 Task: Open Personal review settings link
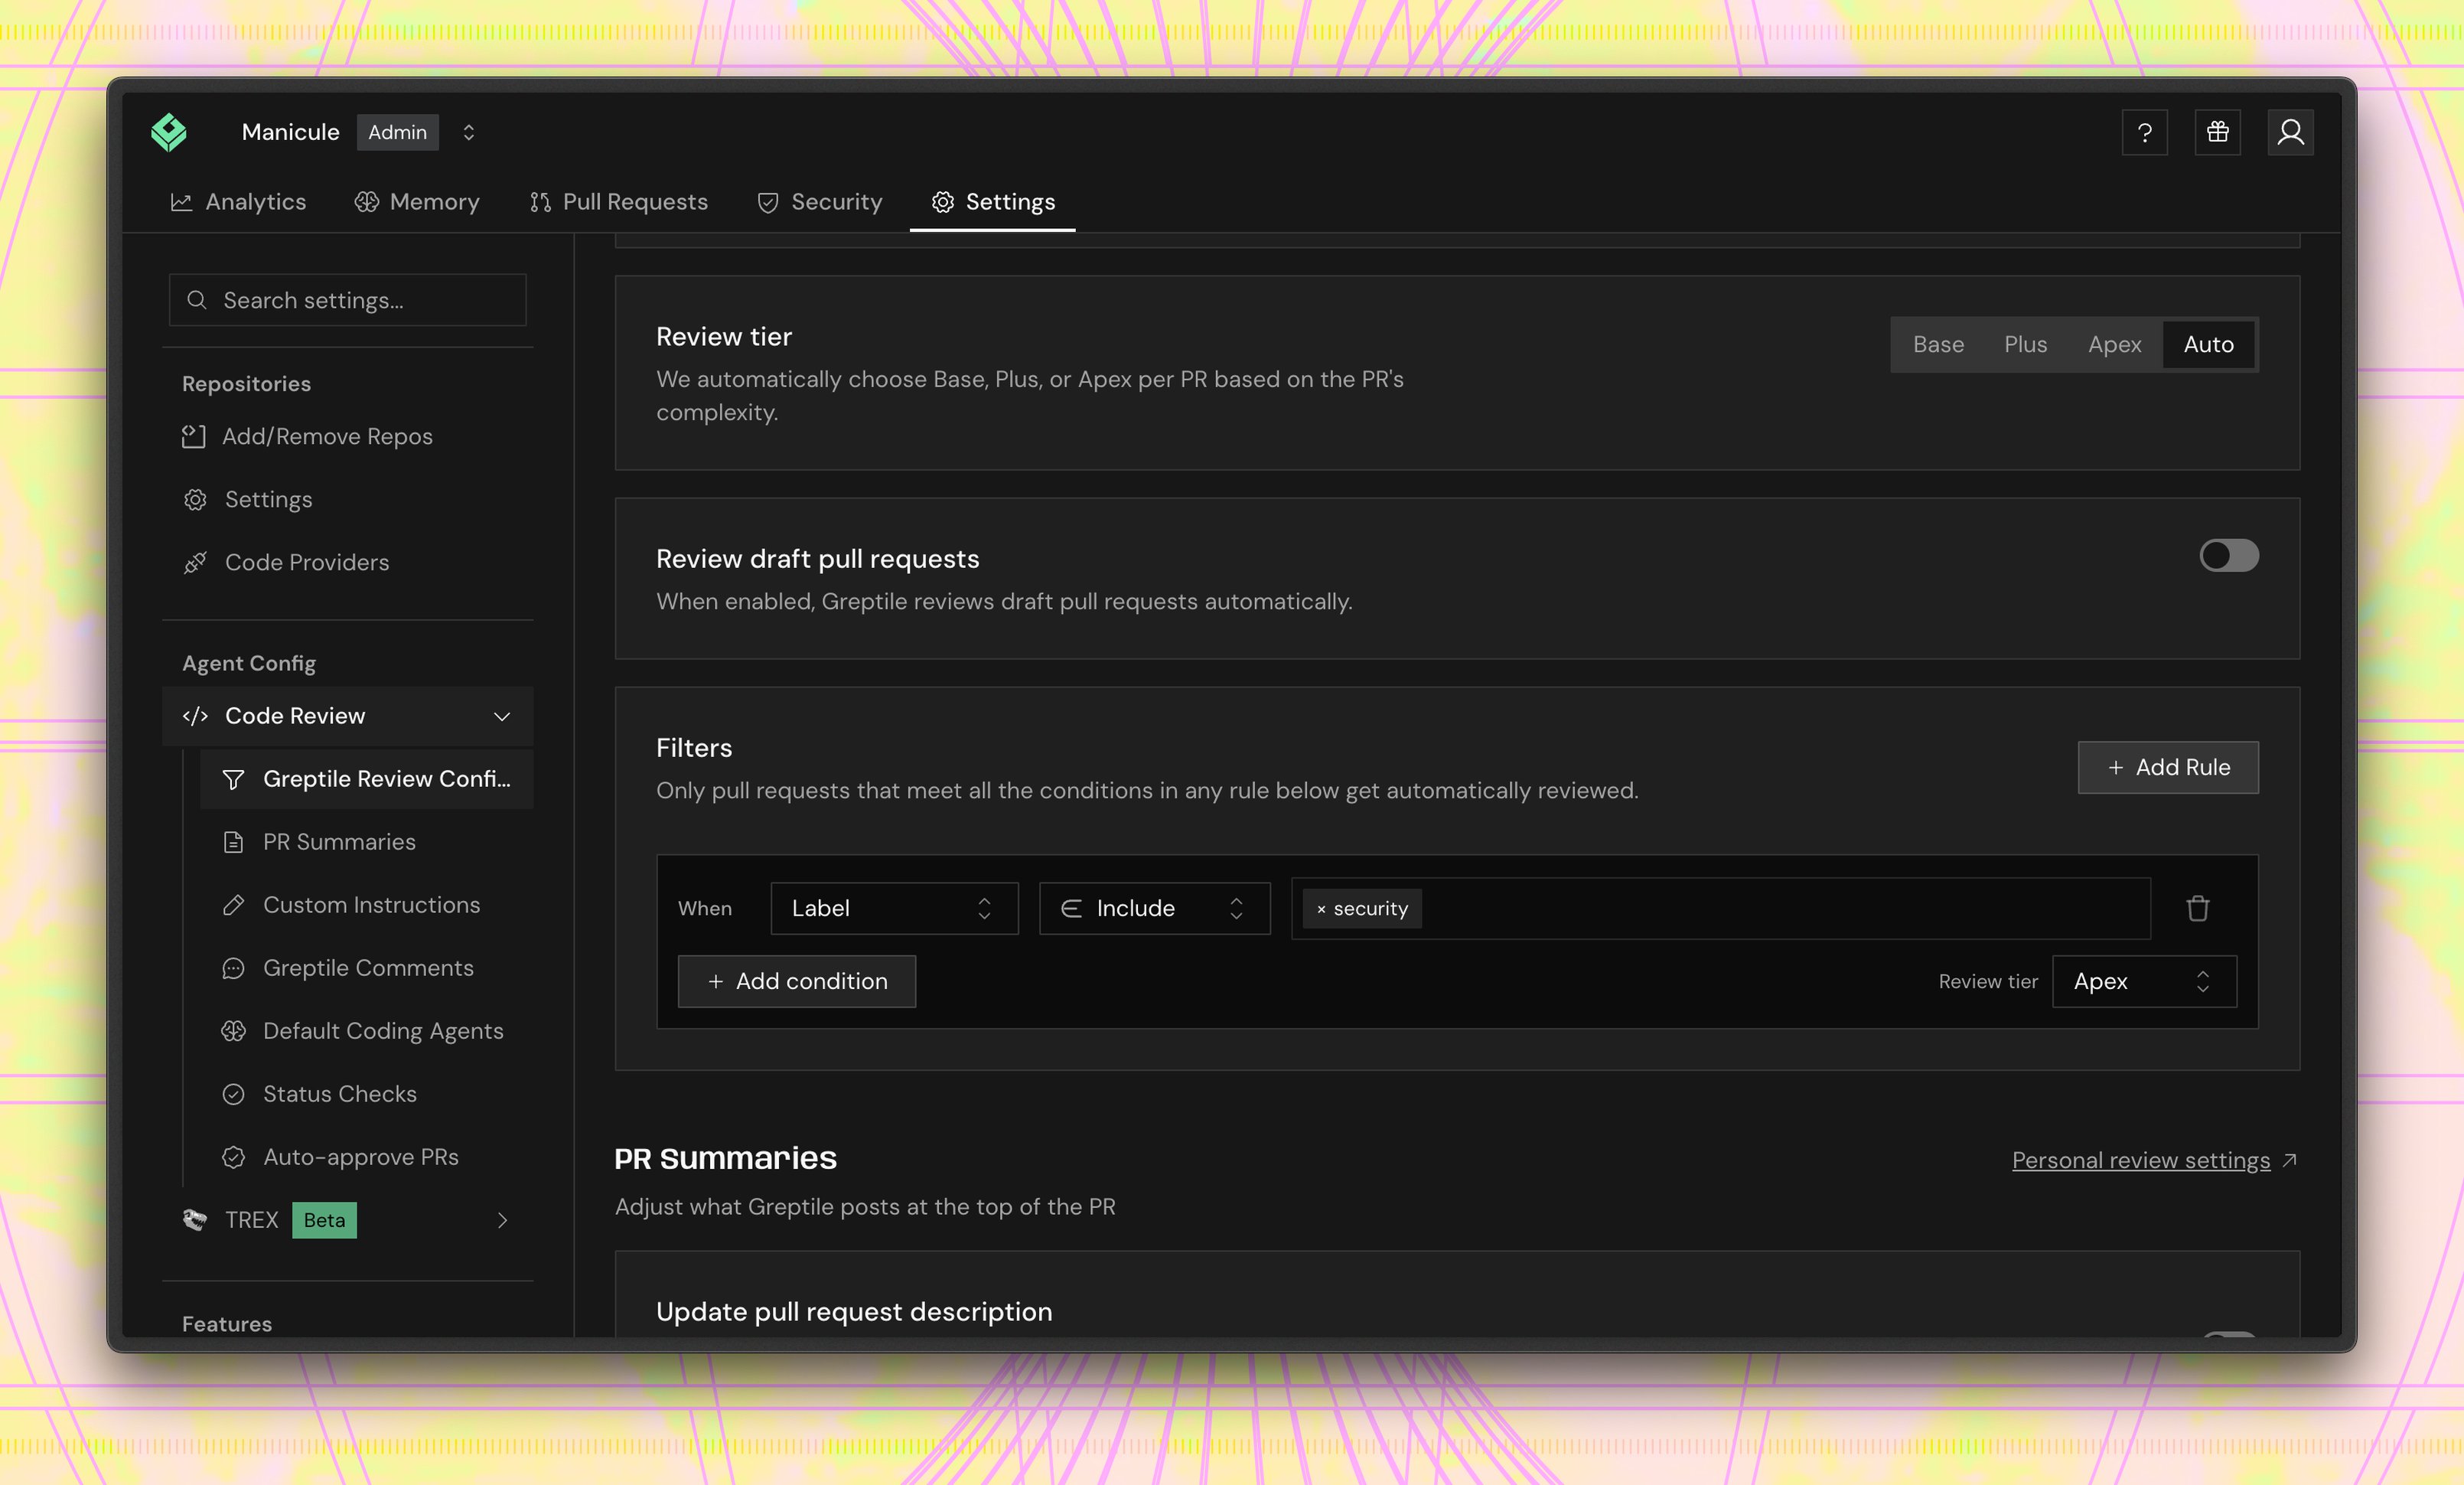2153,1160
